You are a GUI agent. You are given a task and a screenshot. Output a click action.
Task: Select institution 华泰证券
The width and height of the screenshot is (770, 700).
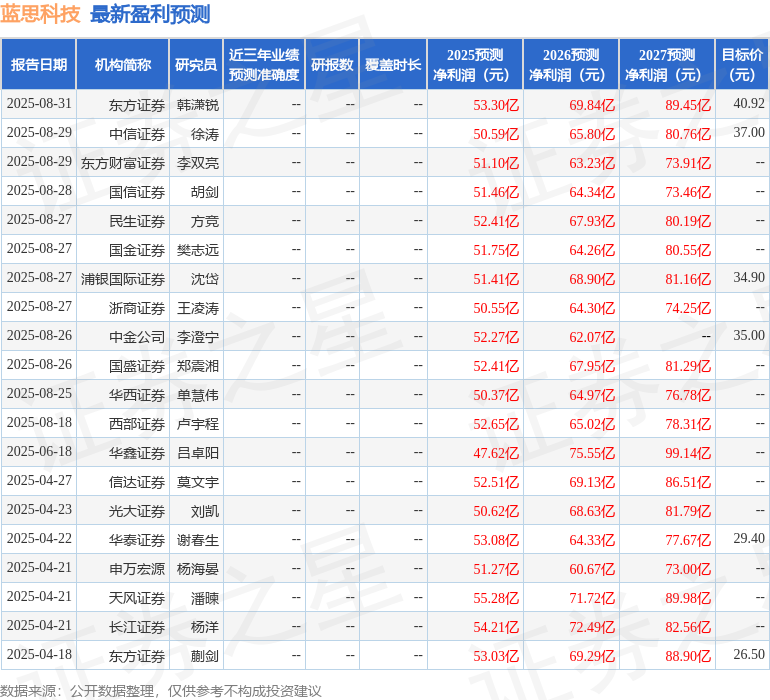point(137,540)
